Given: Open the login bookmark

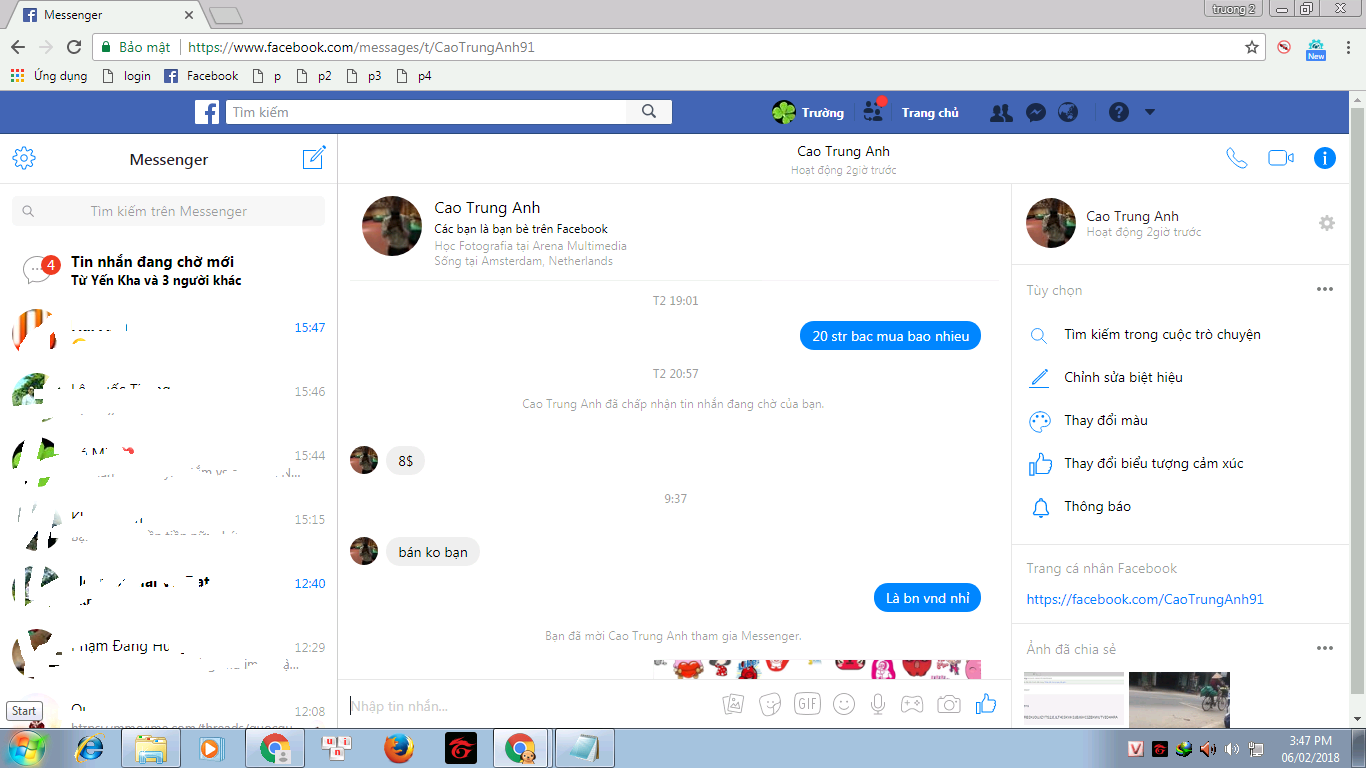Looking at the screenshot, I should click(127, 76).
